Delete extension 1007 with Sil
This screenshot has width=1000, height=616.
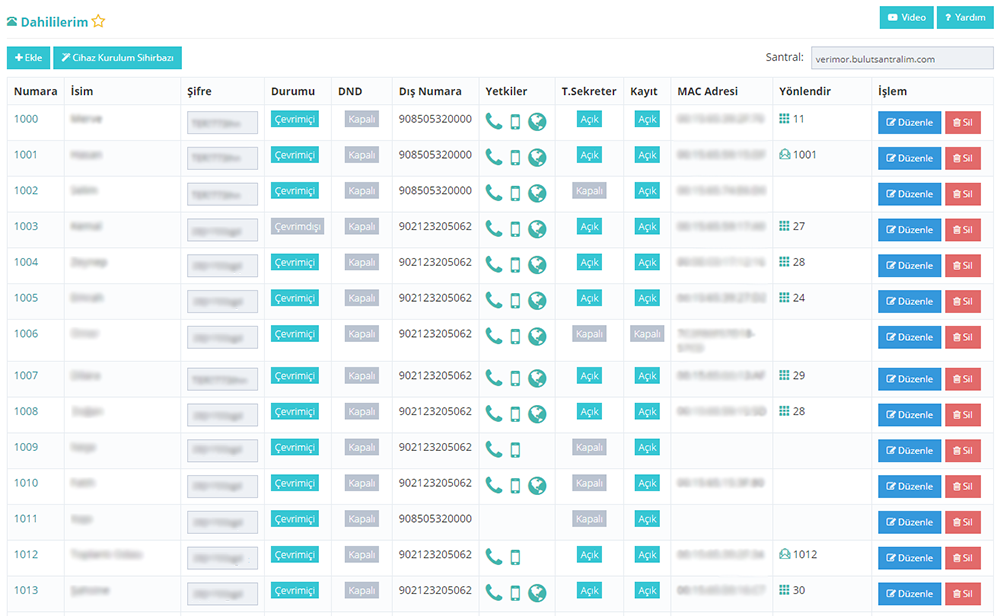pos(962,379)
